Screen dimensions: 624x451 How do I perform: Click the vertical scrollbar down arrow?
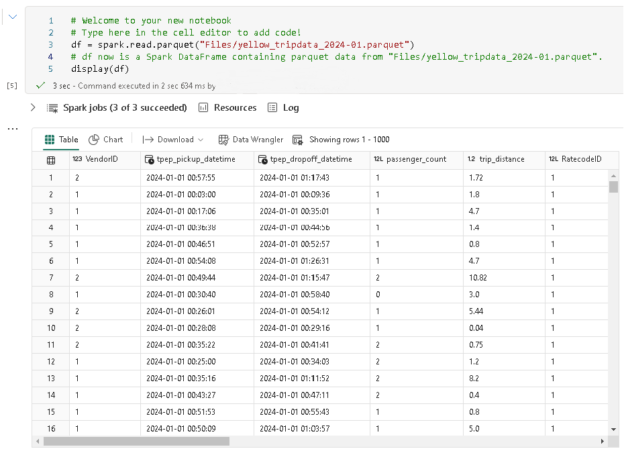click(613, 429)
